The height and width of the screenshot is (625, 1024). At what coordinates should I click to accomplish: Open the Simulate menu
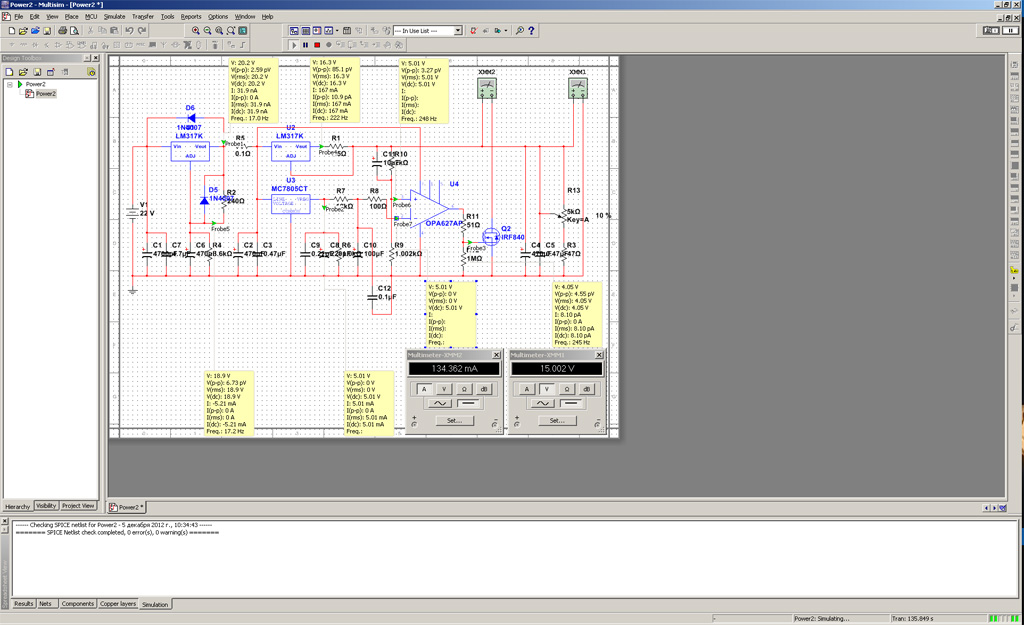(114, 16)
